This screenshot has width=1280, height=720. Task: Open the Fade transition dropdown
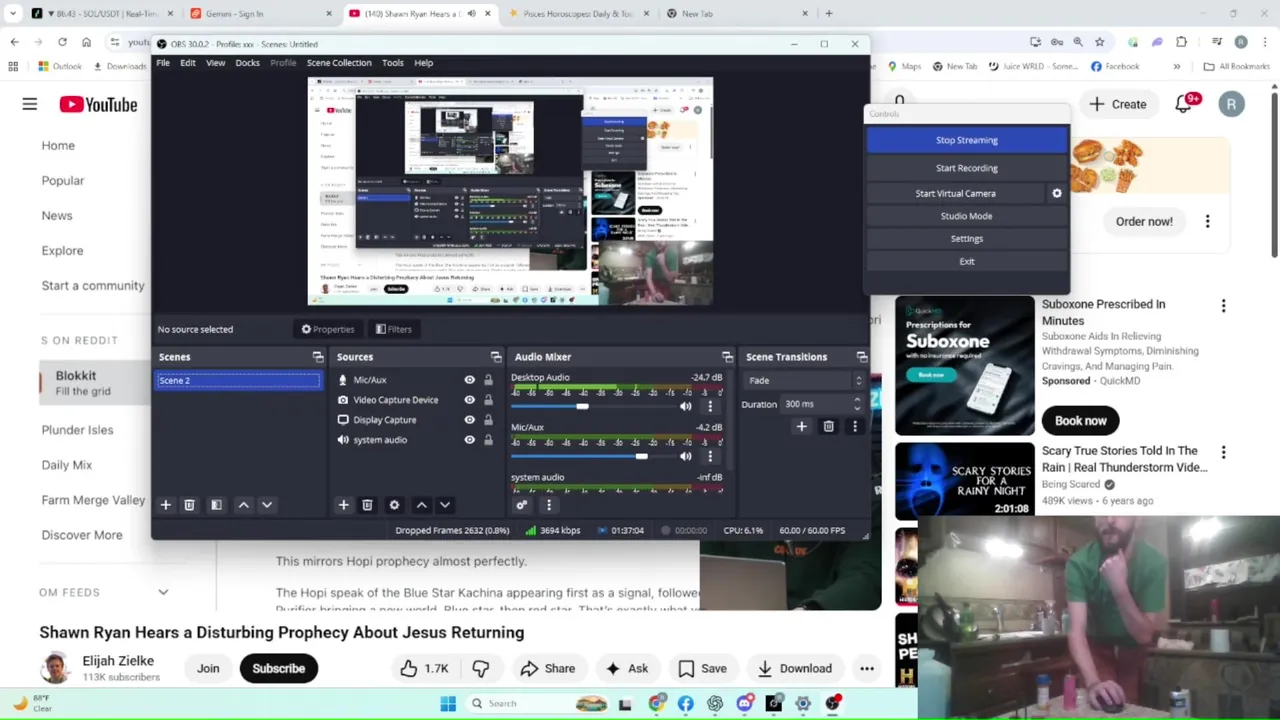point(803,380)
